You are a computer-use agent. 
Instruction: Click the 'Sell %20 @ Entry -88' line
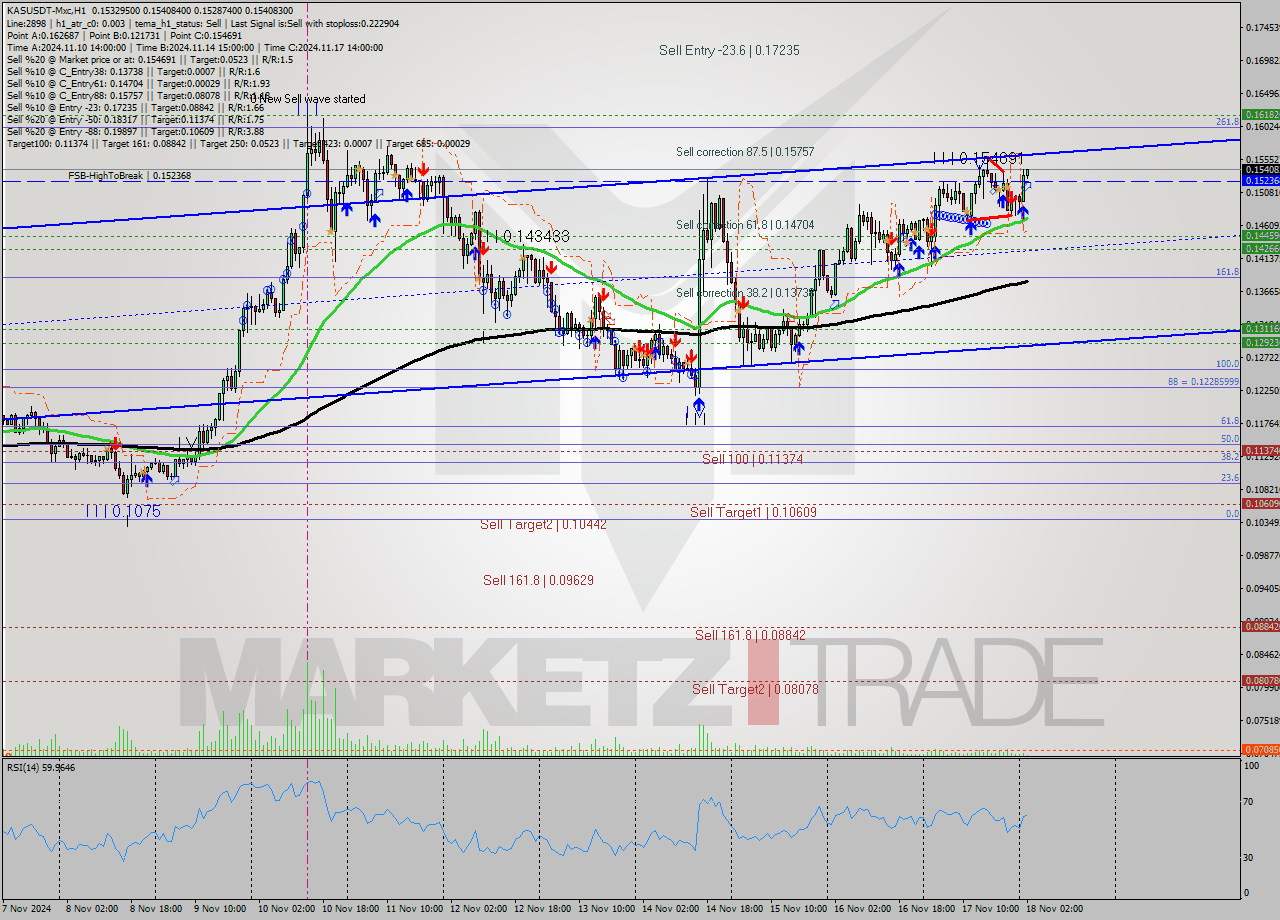click(x=135, y=131)
